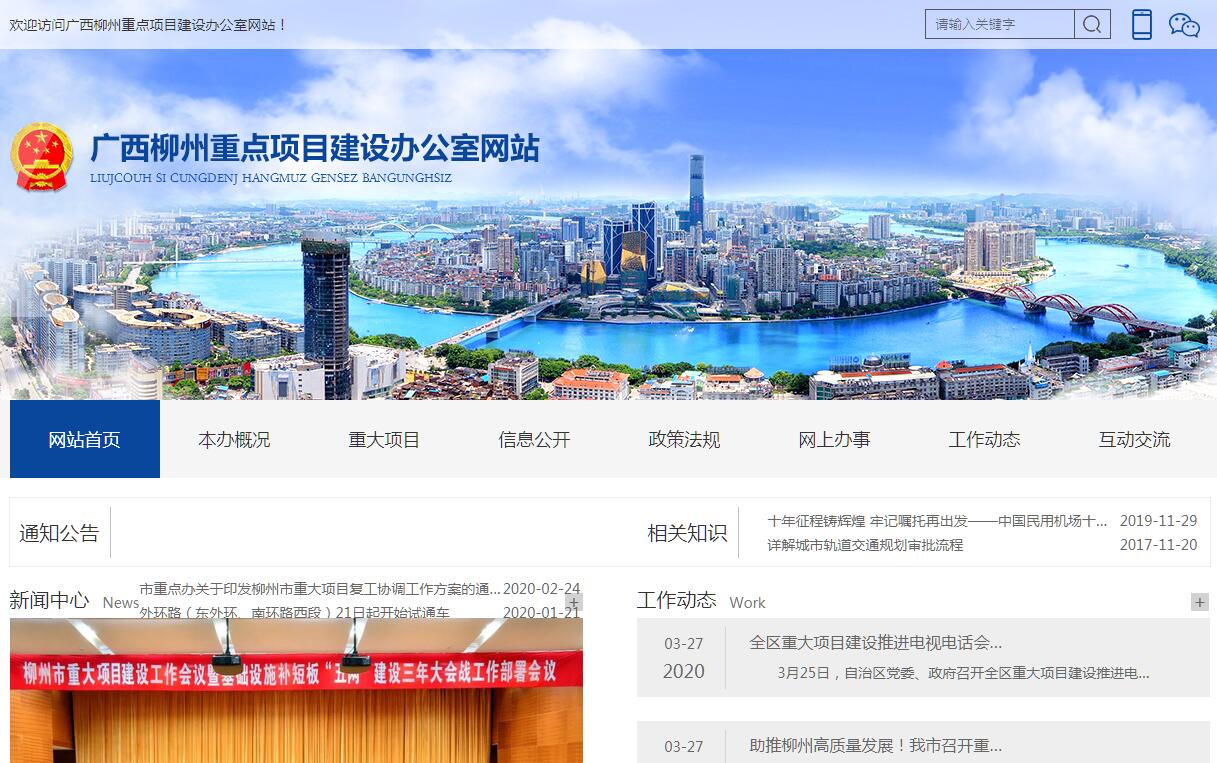Screen dimensions: 1217x763
Task: Click the national emblem logo
Action: (x=41, y=157)
